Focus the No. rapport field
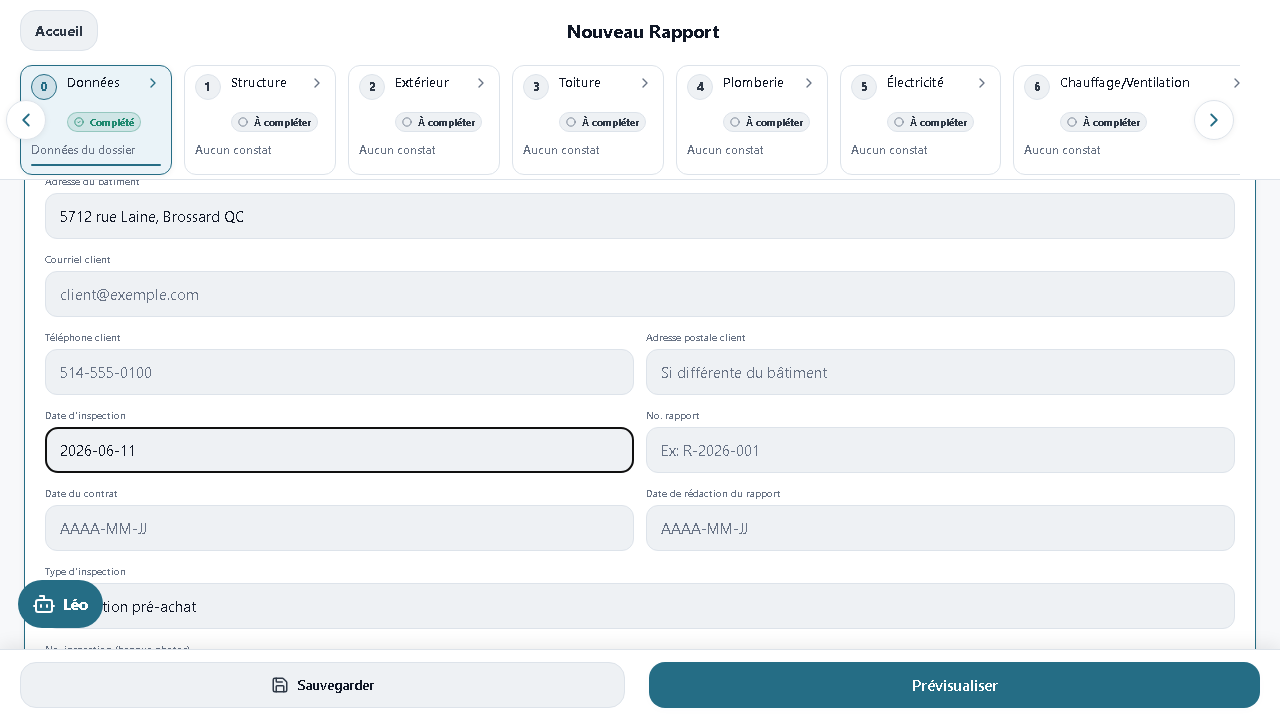Image resolution: width=1280 pixels, height=720 pixels. (x=940, y=450)
